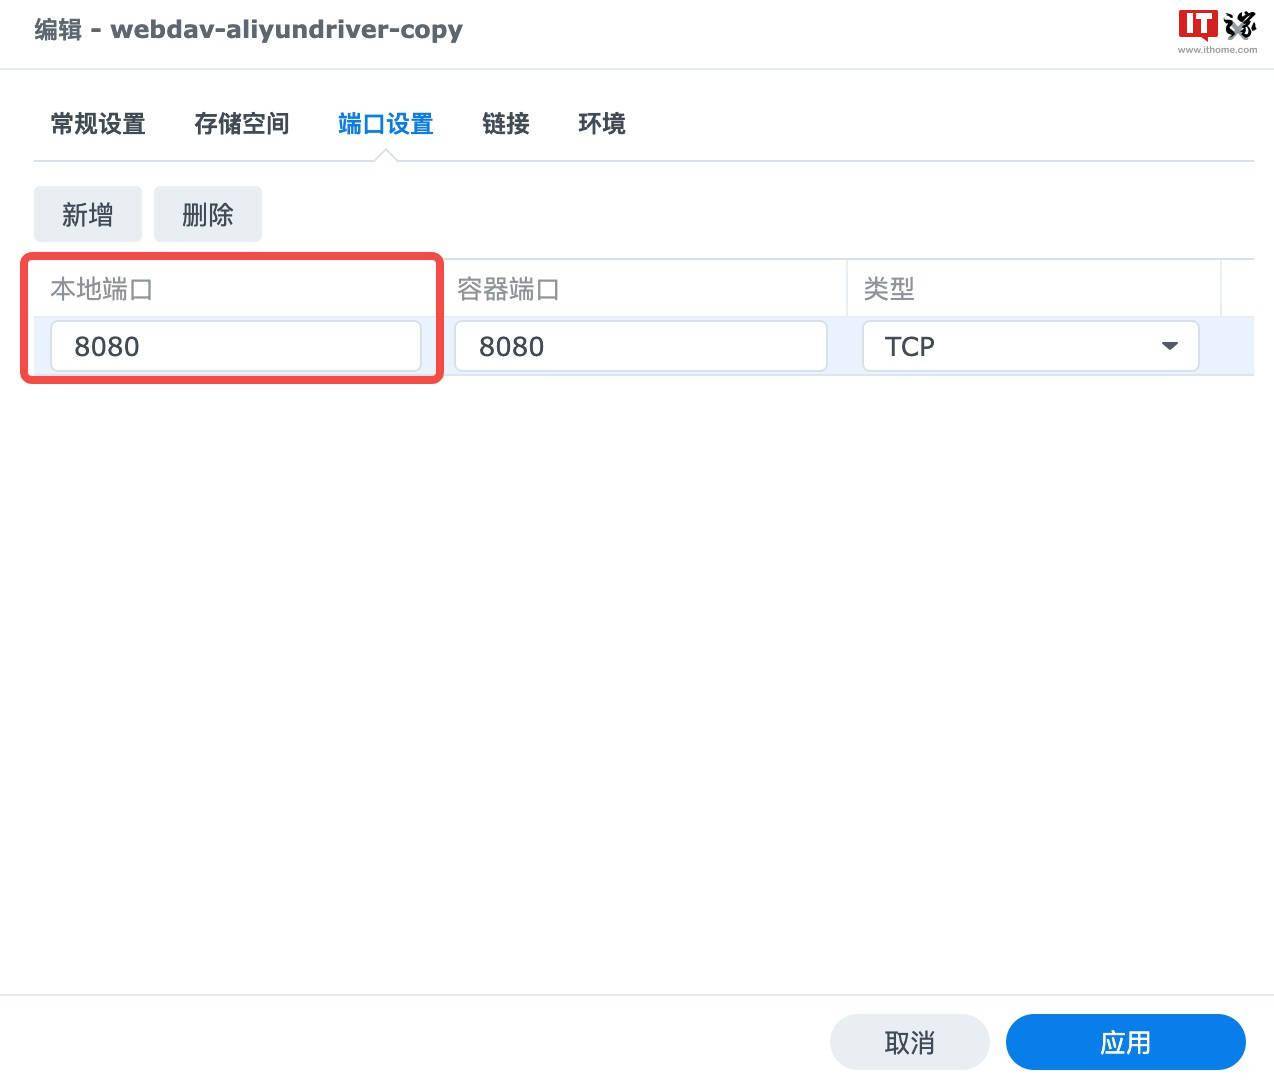The height and width of the screenshot is (1080, 1274).
Task: Click the dialog title webdav-aliyundriver-copy
Action: [287, 29]
